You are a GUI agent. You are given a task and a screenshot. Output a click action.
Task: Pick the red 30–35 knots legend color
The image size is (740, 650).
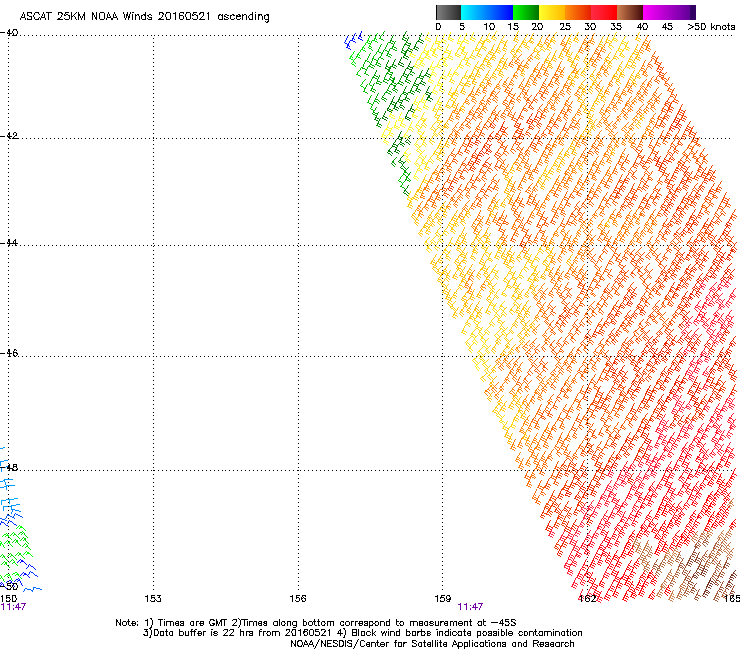pyautogui.click(x=604, y=12)
